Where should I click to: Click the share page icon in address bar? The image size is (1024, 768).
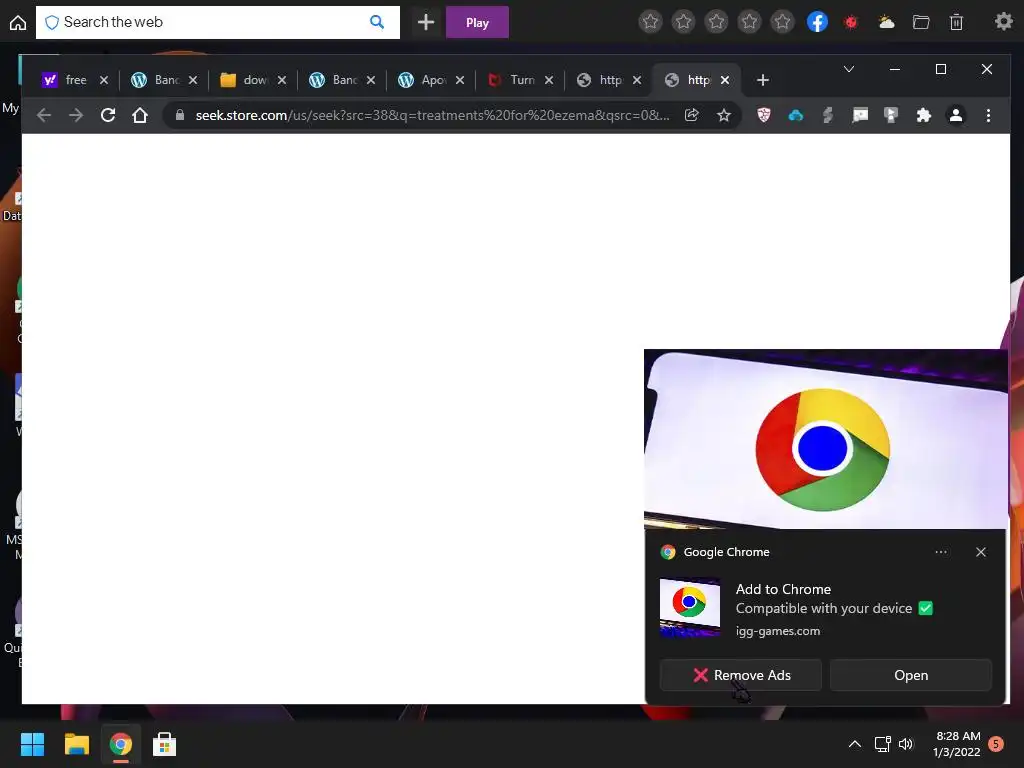[x=692, y=116]
